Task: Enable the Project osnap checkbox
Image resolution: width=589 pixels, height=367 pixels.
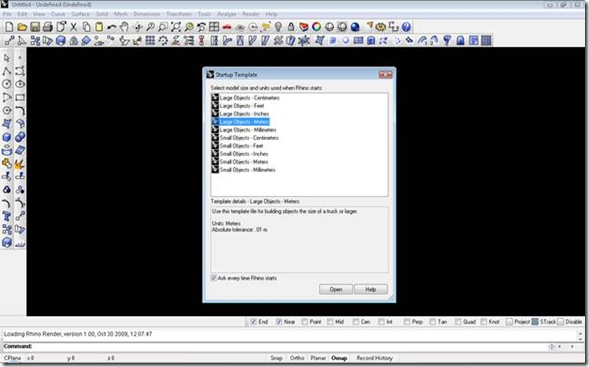Action: click(x=509, y=322)
